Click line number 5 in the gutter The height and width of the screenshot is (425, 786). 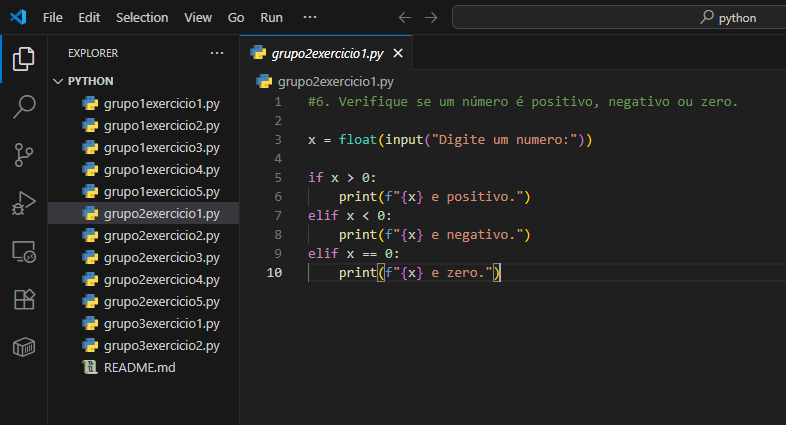click(278, 178)
